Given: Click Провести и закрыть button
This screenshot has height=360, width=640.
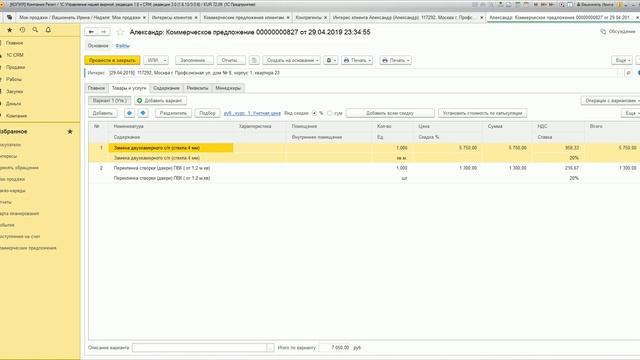Looking at the screenshot, I should pos(112,60).
